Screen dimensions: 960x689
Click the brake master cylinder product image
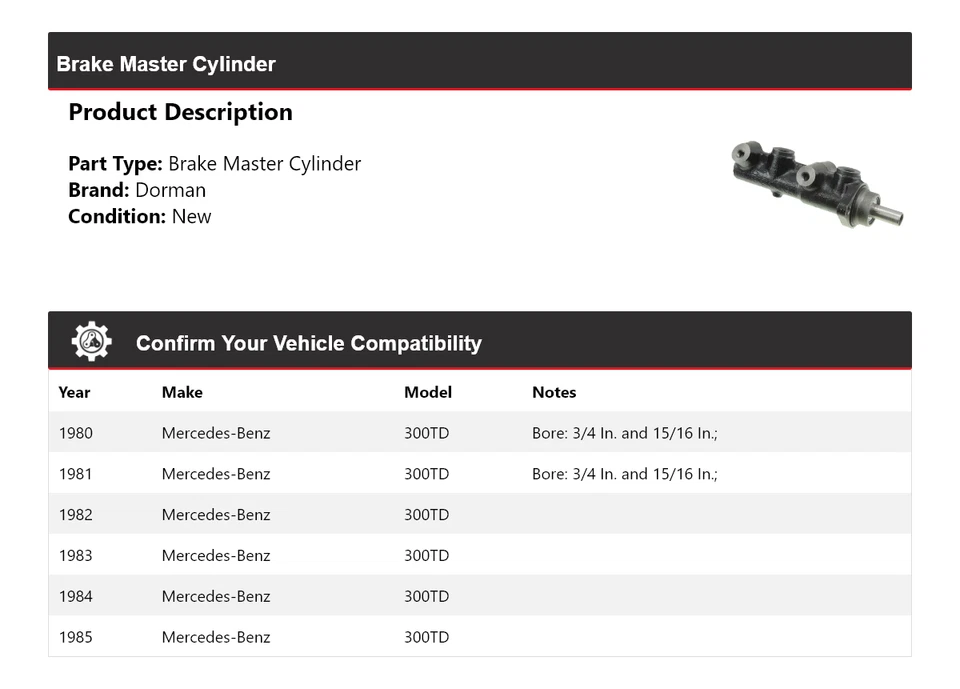pos(817,181)
